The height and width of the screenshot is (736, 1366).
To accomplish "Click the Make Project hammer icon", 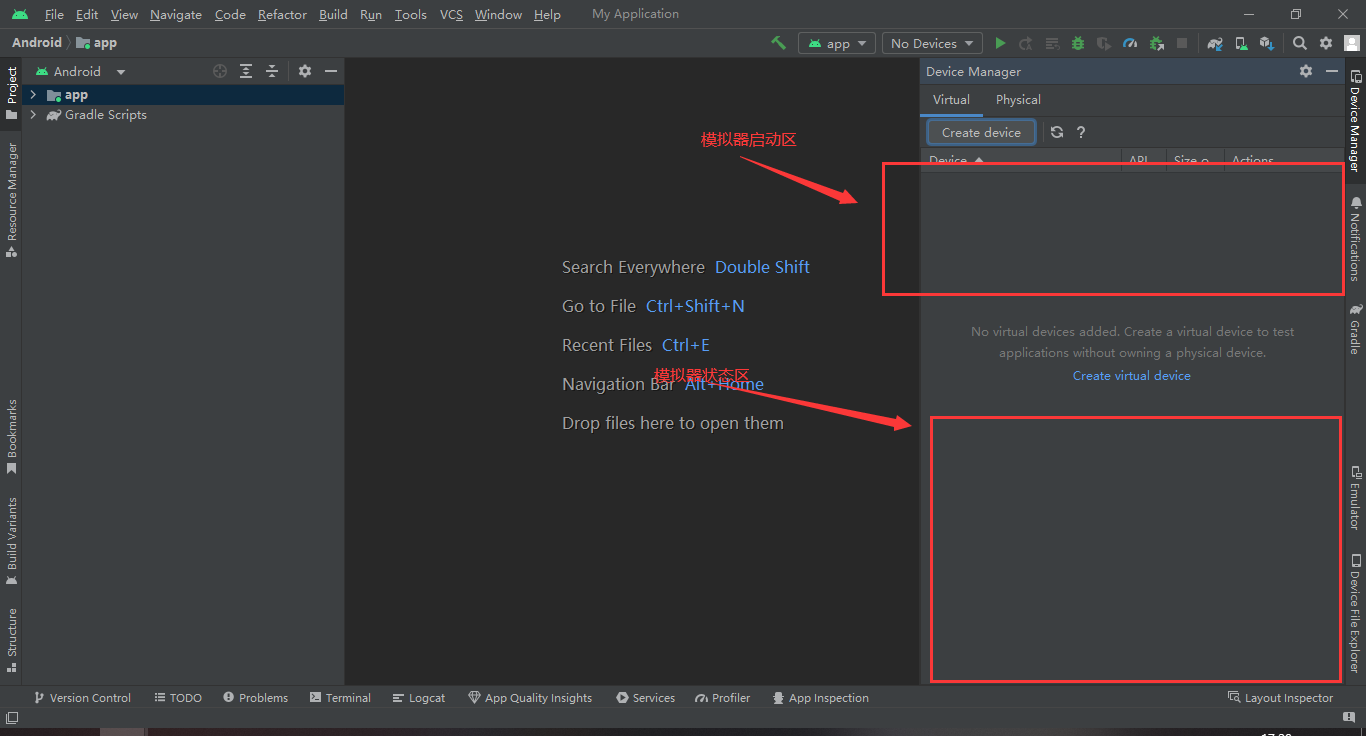I will coord(778,43).
